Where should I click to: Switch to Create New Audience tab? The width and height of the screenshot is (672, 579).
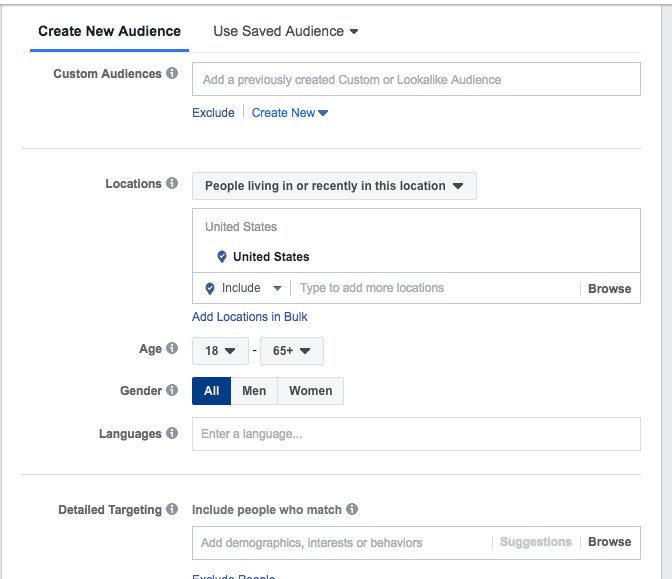(x=109, y=31)
